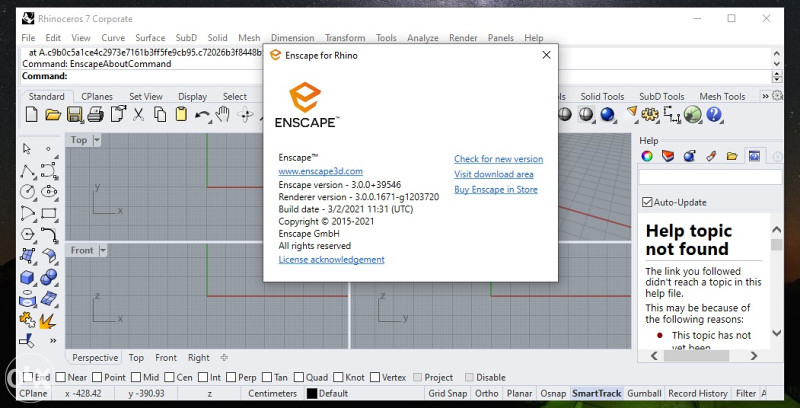Toggle the Perp osnap checkbox
This screenshot has width=800, height=408.
click(x=231, y=377)
